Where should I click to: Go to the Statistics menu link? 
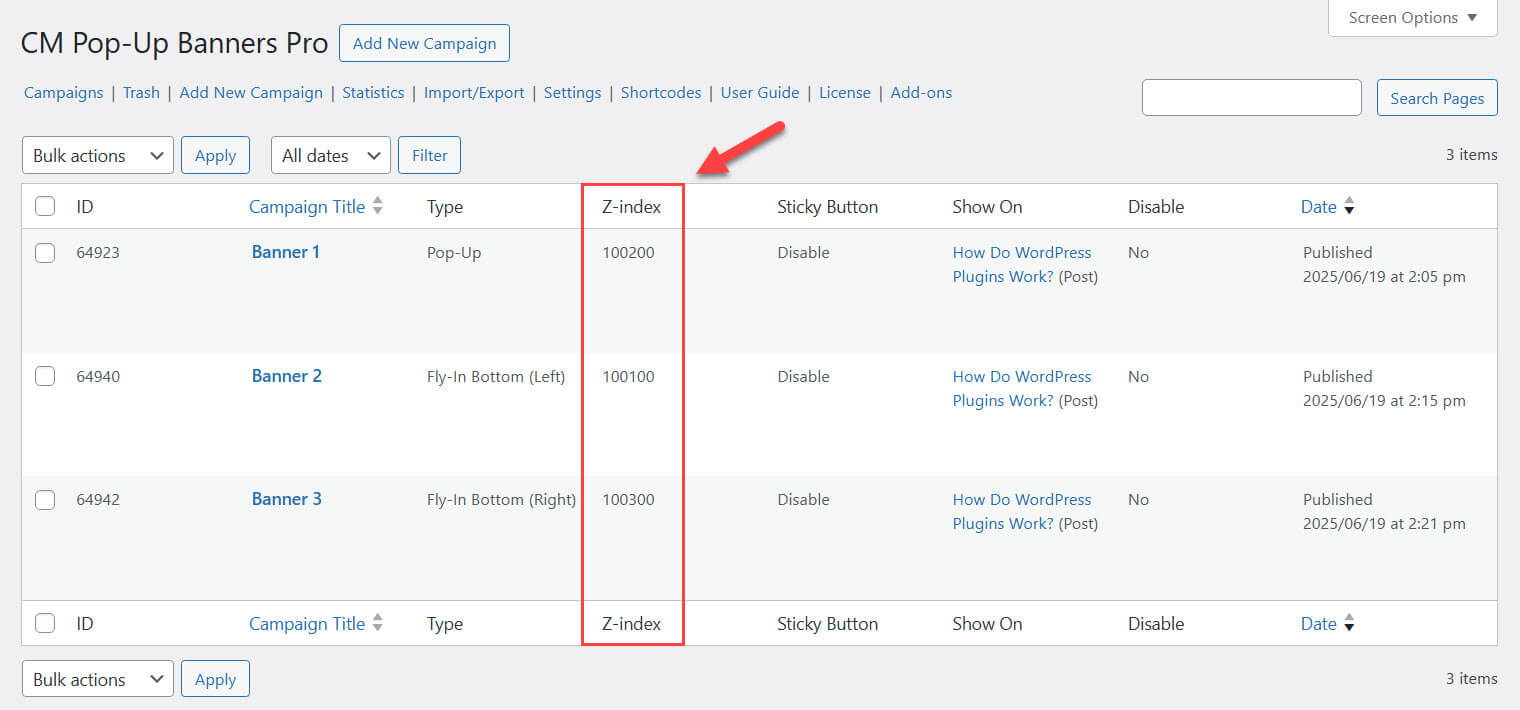373,93
